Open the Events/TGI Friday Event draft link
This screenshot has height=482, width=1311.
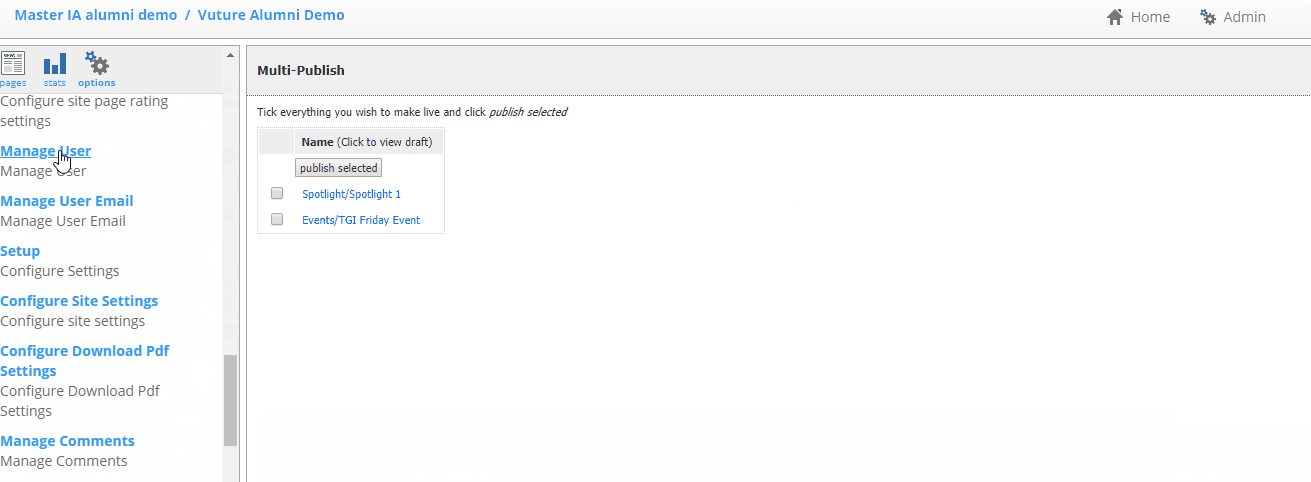361,220
